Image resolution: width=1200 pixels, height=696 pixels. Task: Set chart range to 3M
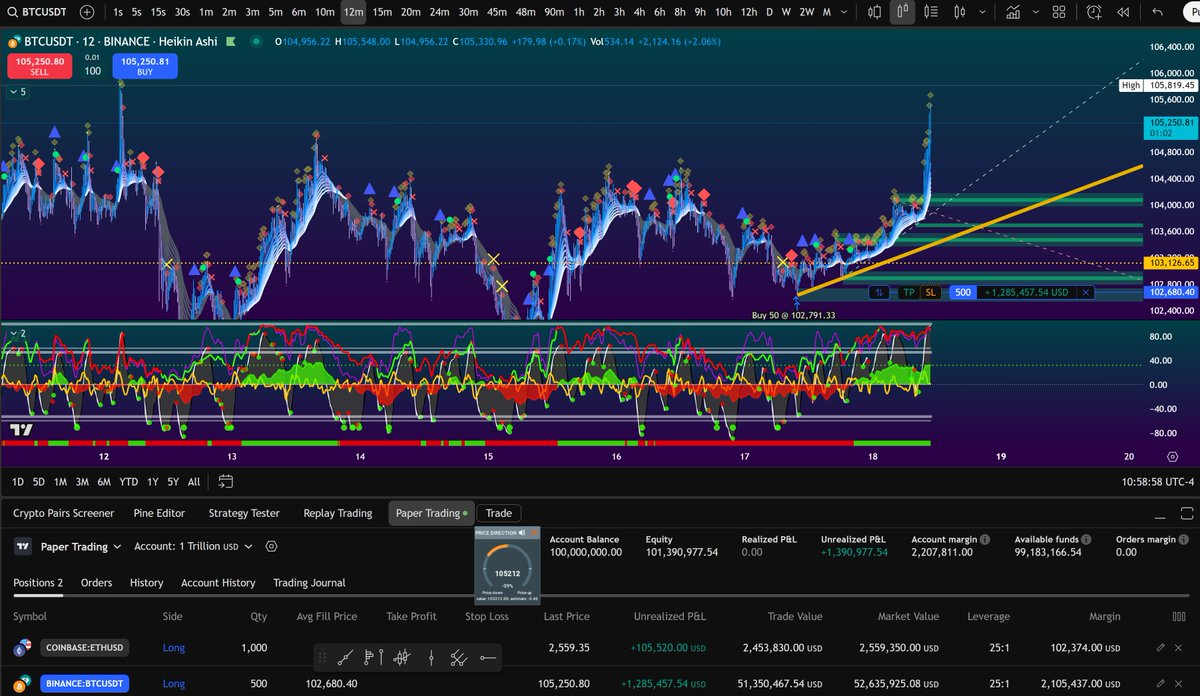(x=82, y=482)
